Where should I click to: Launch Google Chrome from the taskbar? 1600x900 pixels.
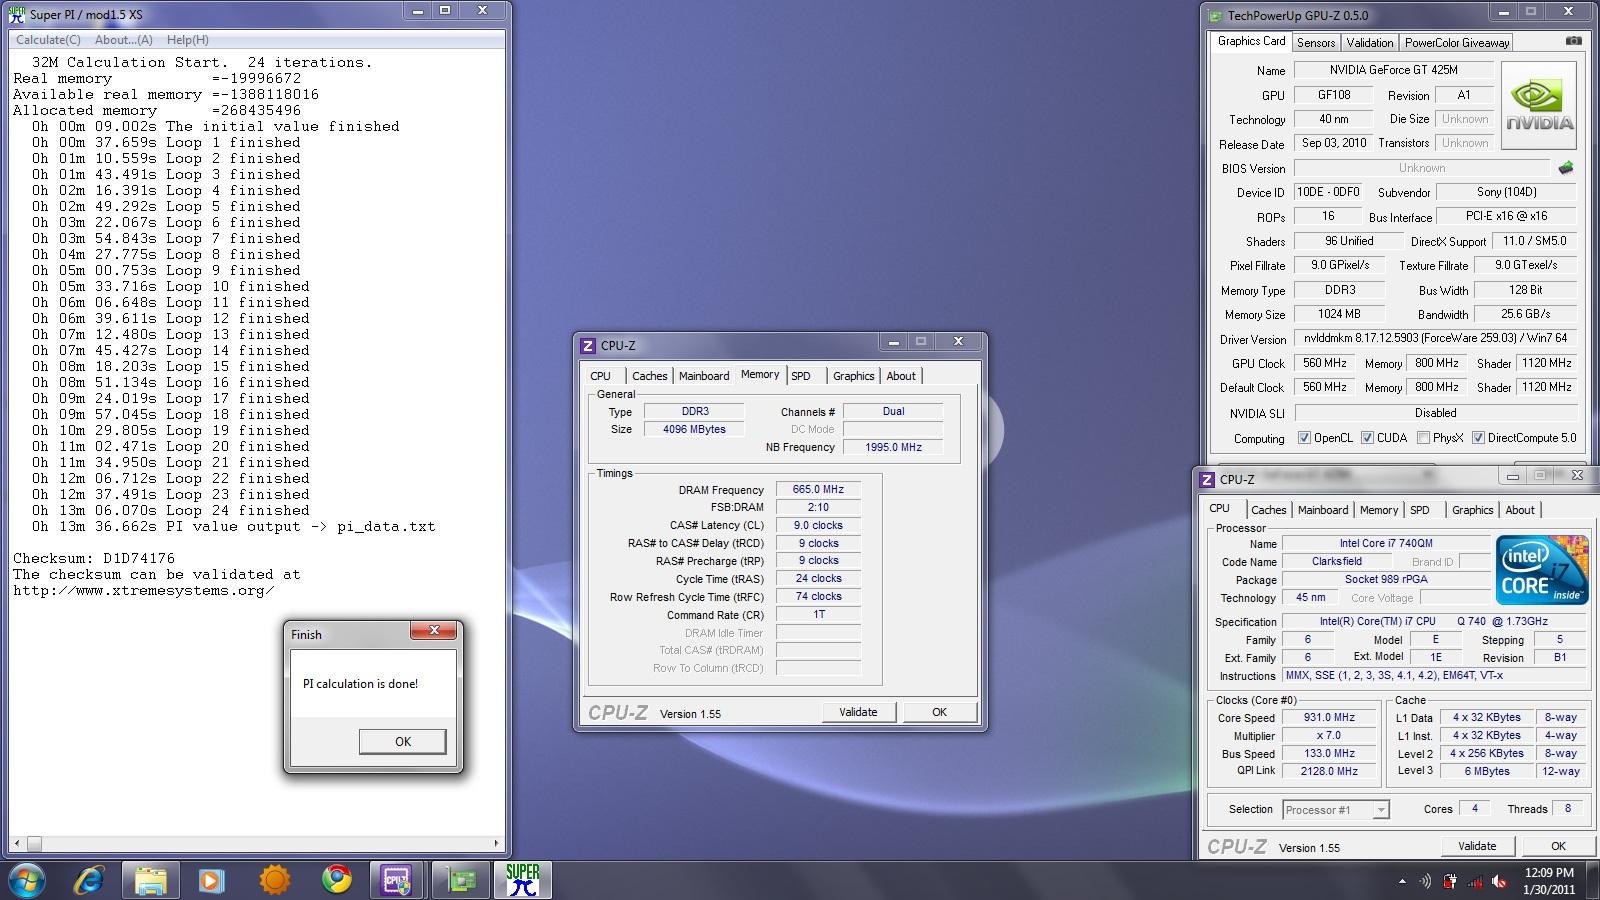coord(337,880)
